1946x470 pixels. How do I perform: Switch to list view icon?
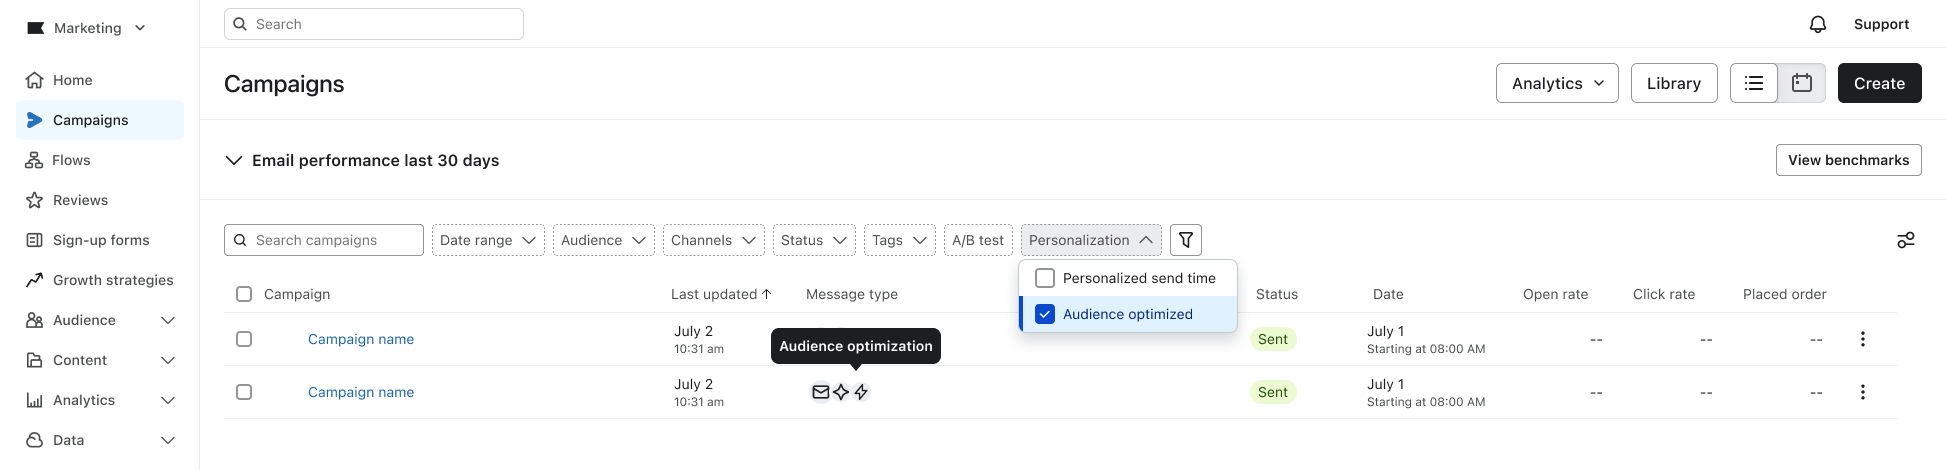[x=1754, y=83]
